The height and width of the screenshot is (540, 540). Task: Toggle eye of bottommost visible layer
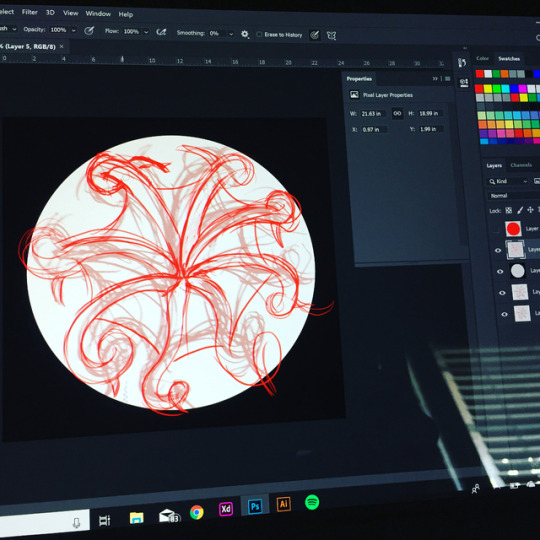pos(505,314)
